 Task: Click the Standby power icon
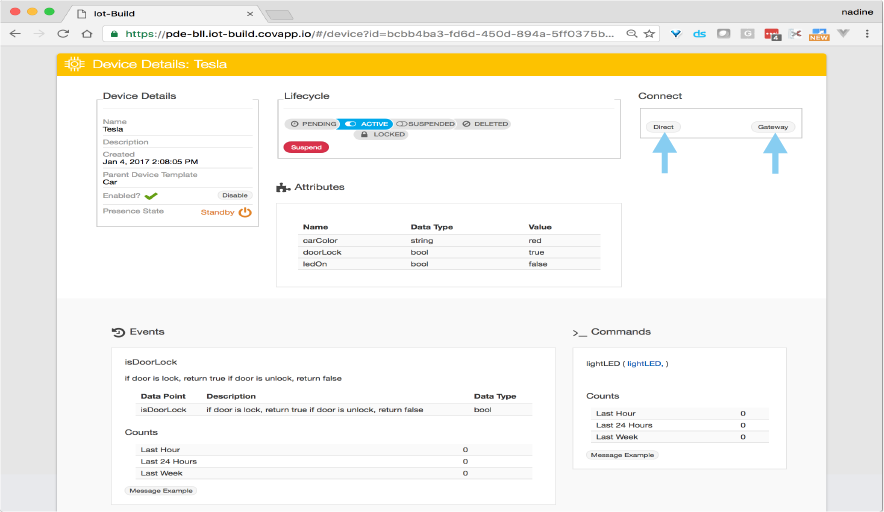click(245, 212)
